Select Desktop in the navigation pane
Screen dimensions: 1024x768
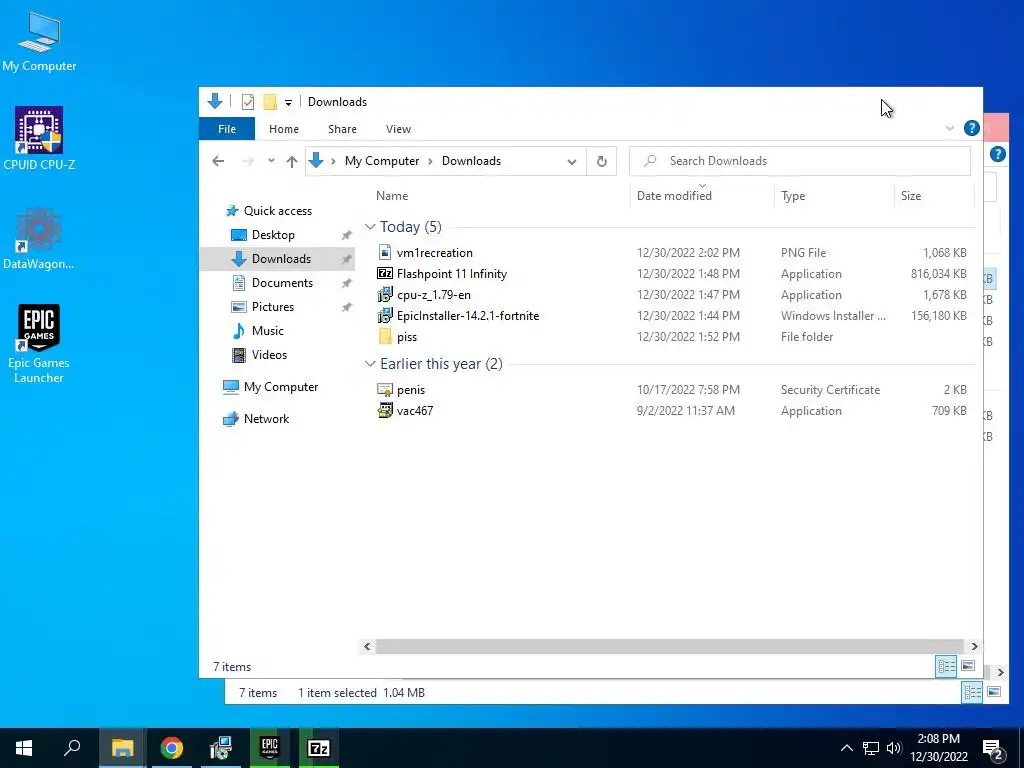tap(273, 234)
